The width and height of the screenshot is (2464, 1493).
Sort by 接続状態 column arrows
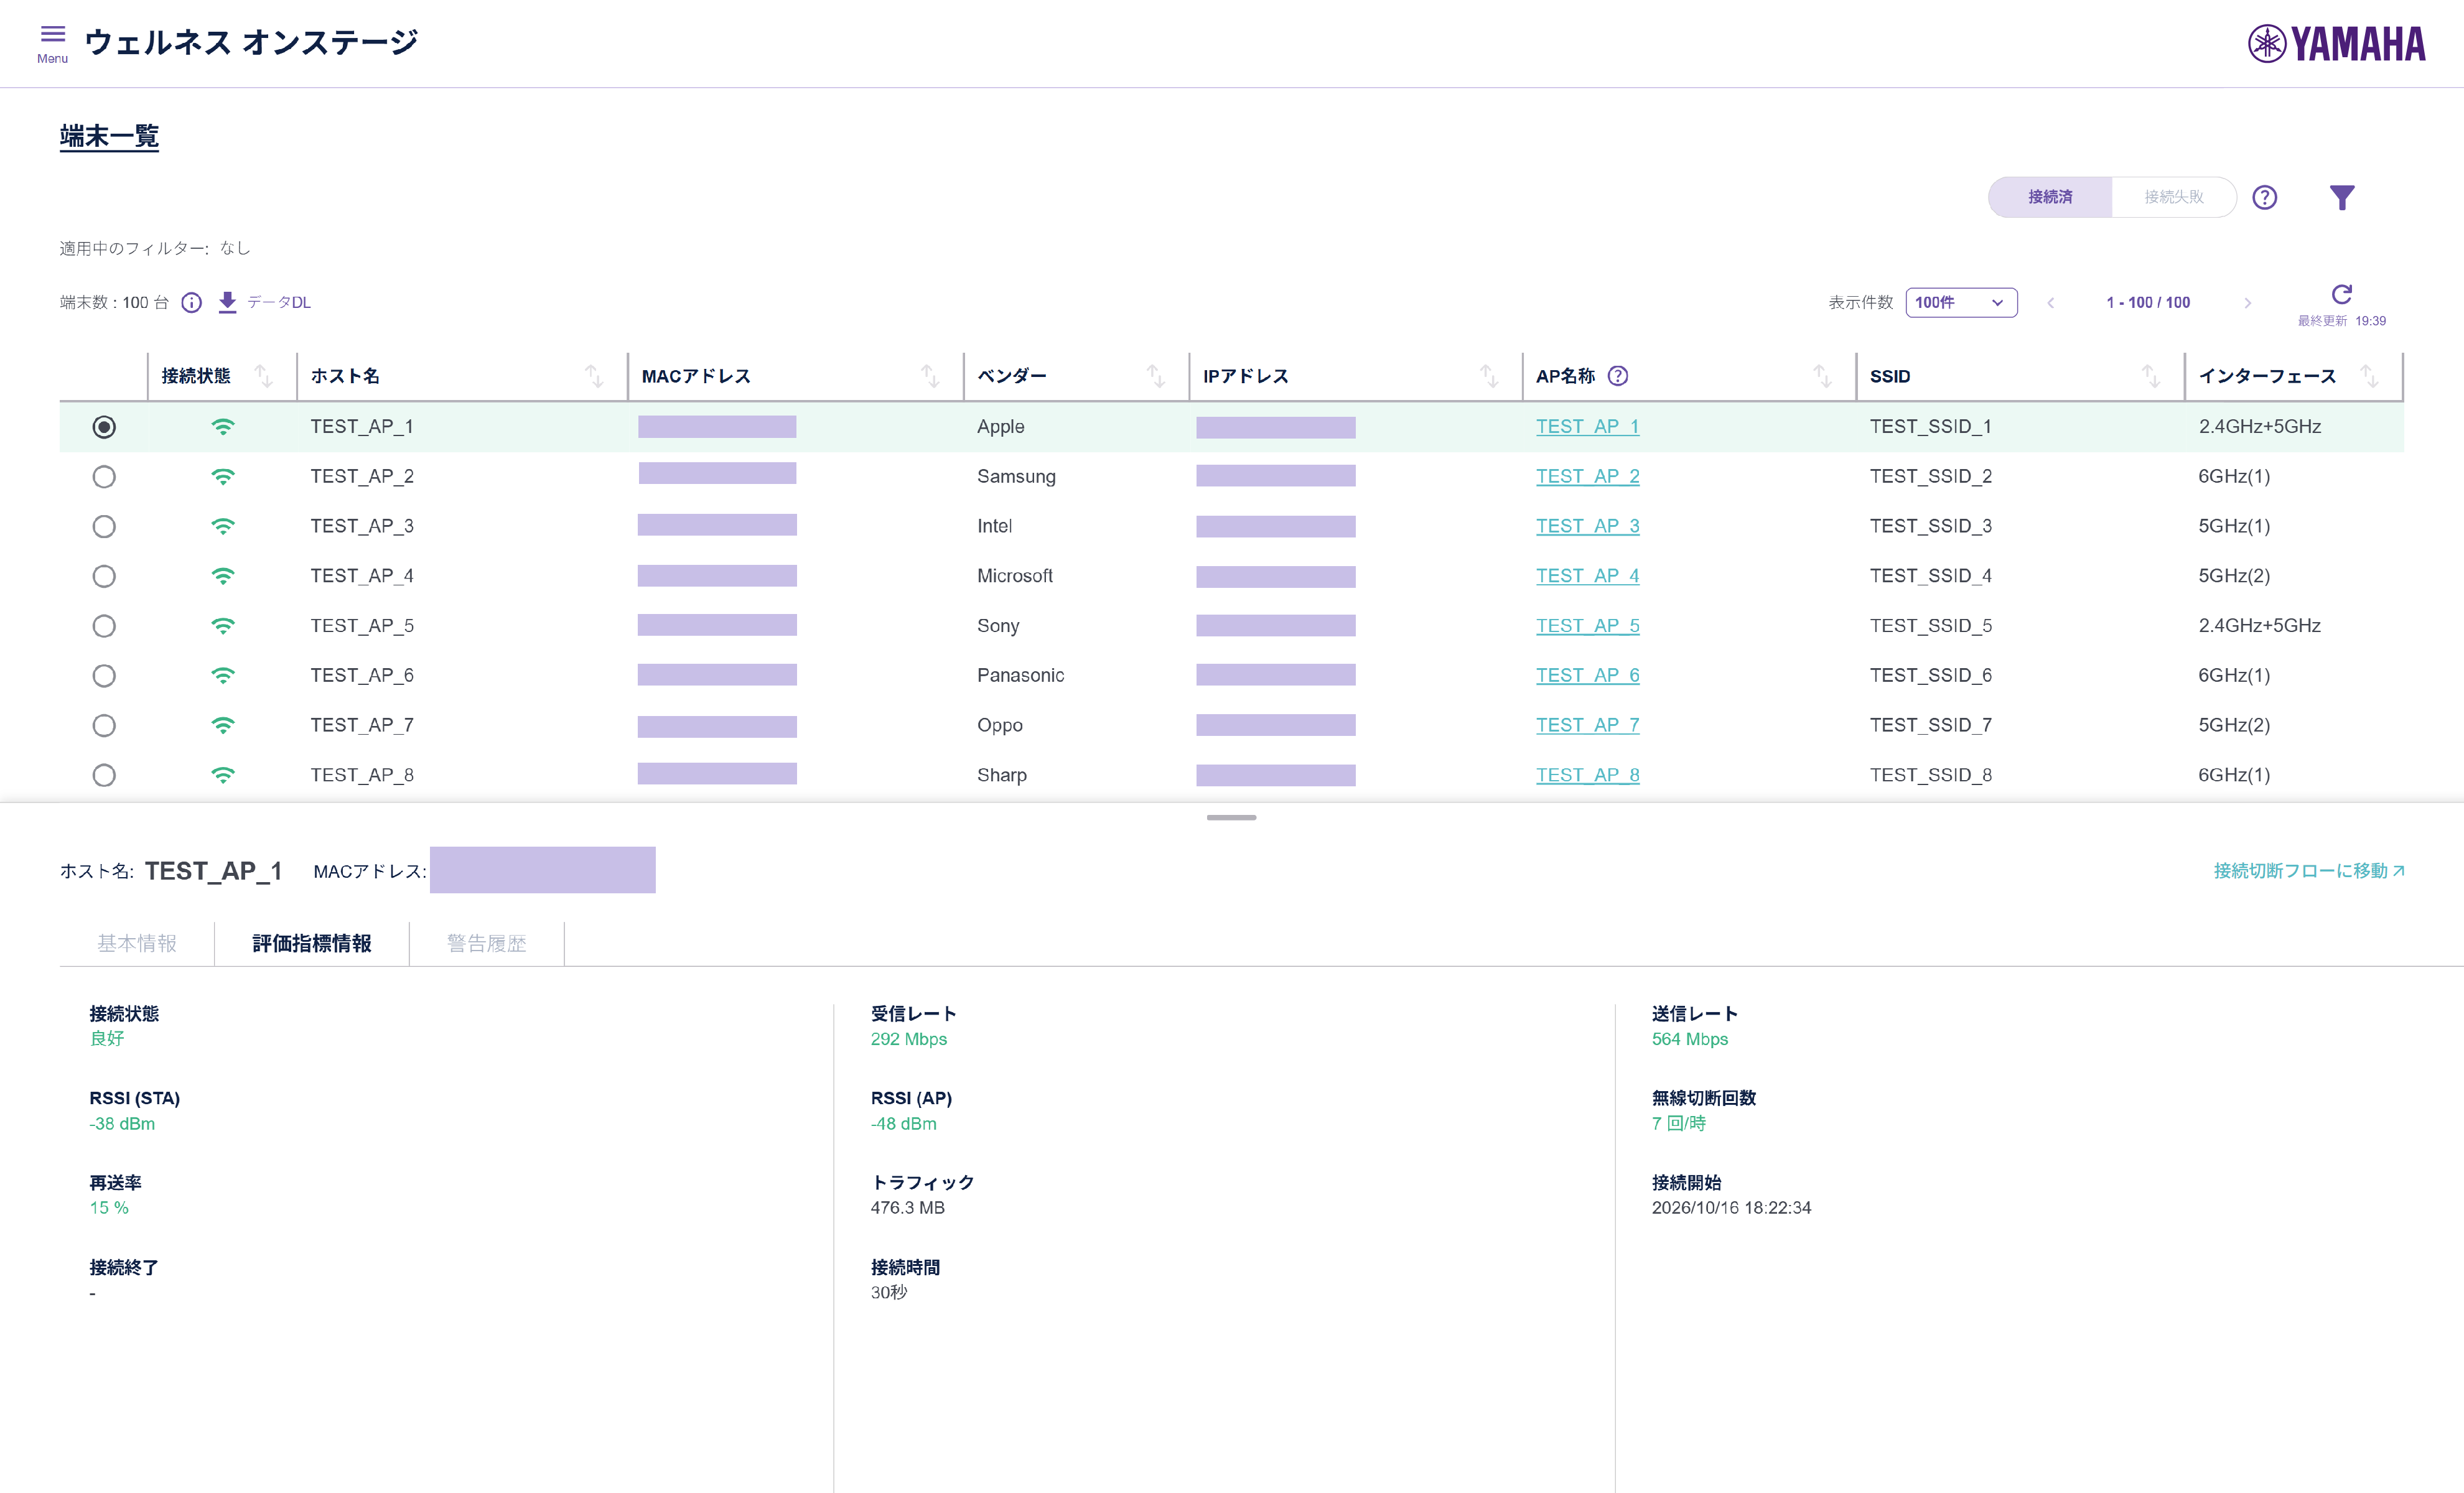click(x=263, y=376)
